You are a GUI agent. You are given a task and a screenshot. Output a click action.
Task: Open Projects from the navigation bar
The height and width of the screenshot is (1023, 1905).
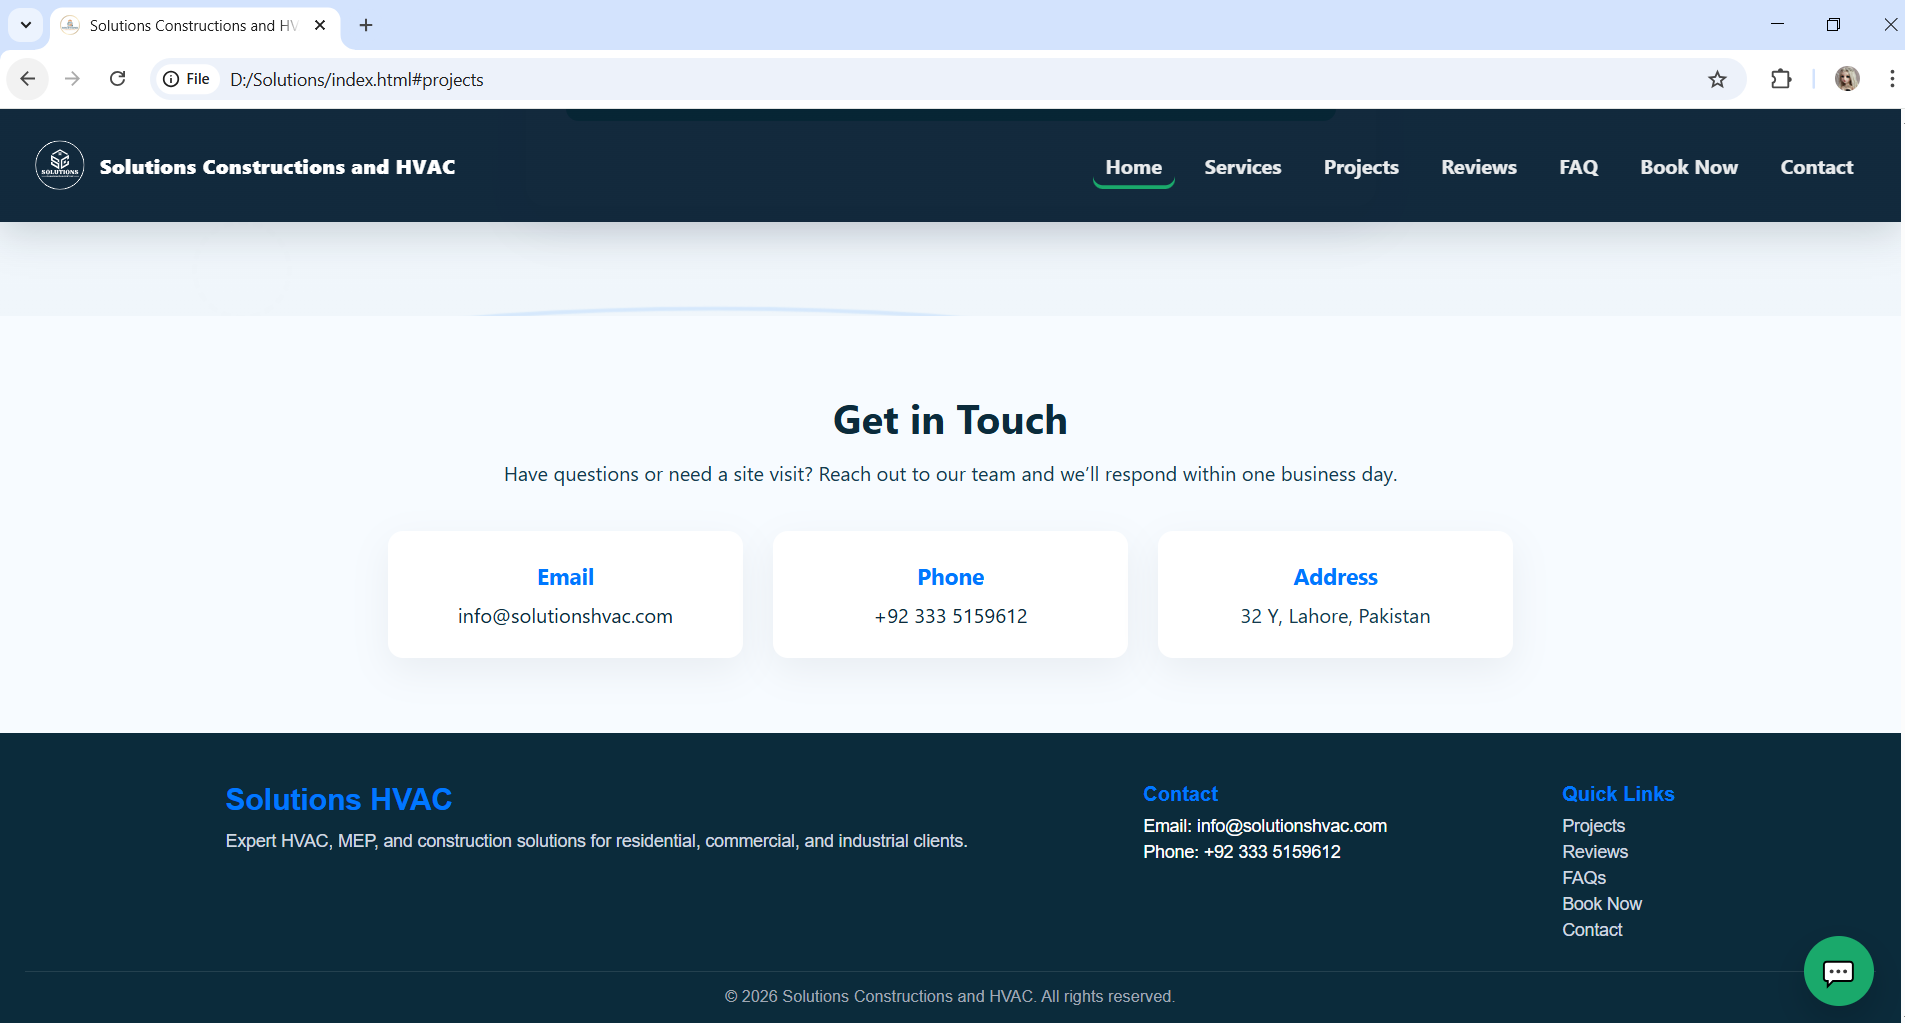(1361, 167)
